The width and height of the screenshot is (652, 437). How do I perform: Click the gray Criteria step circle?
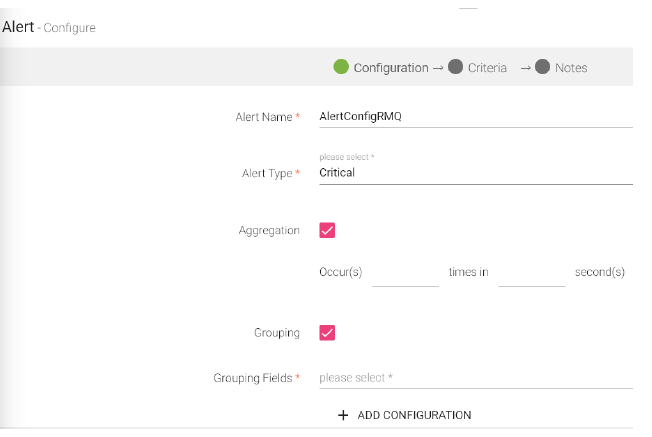[456, 67]
